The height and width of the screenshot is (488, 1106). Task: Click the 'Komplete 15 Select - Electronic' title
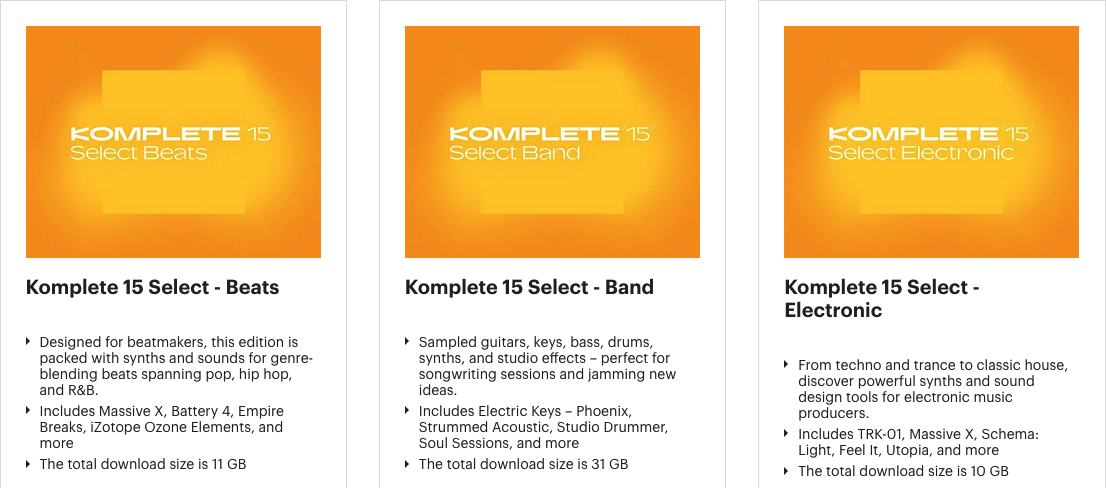click(882, 298)
